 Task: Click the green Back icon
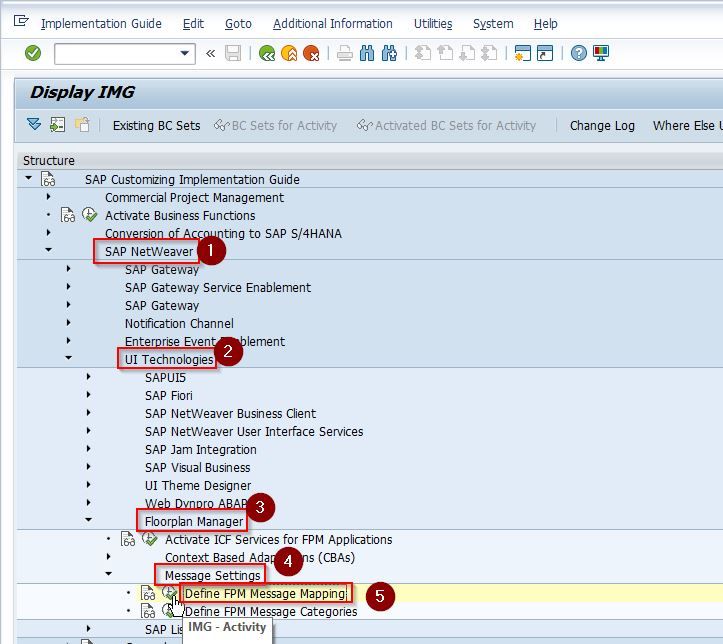pyautogui.click(x=267, y=53)
